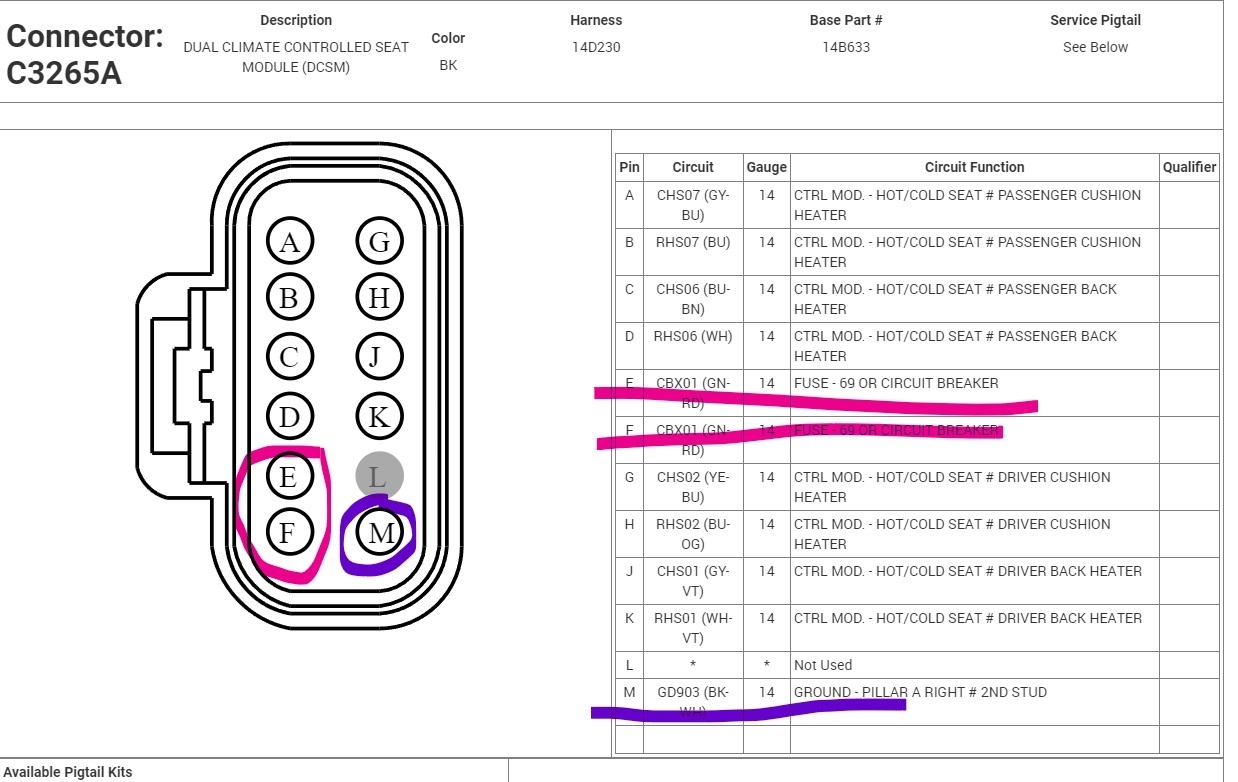Click pin A function 'PASSENGER CUSHION HEATER'
Screen dimensions: 1238x782
point(967,205)
